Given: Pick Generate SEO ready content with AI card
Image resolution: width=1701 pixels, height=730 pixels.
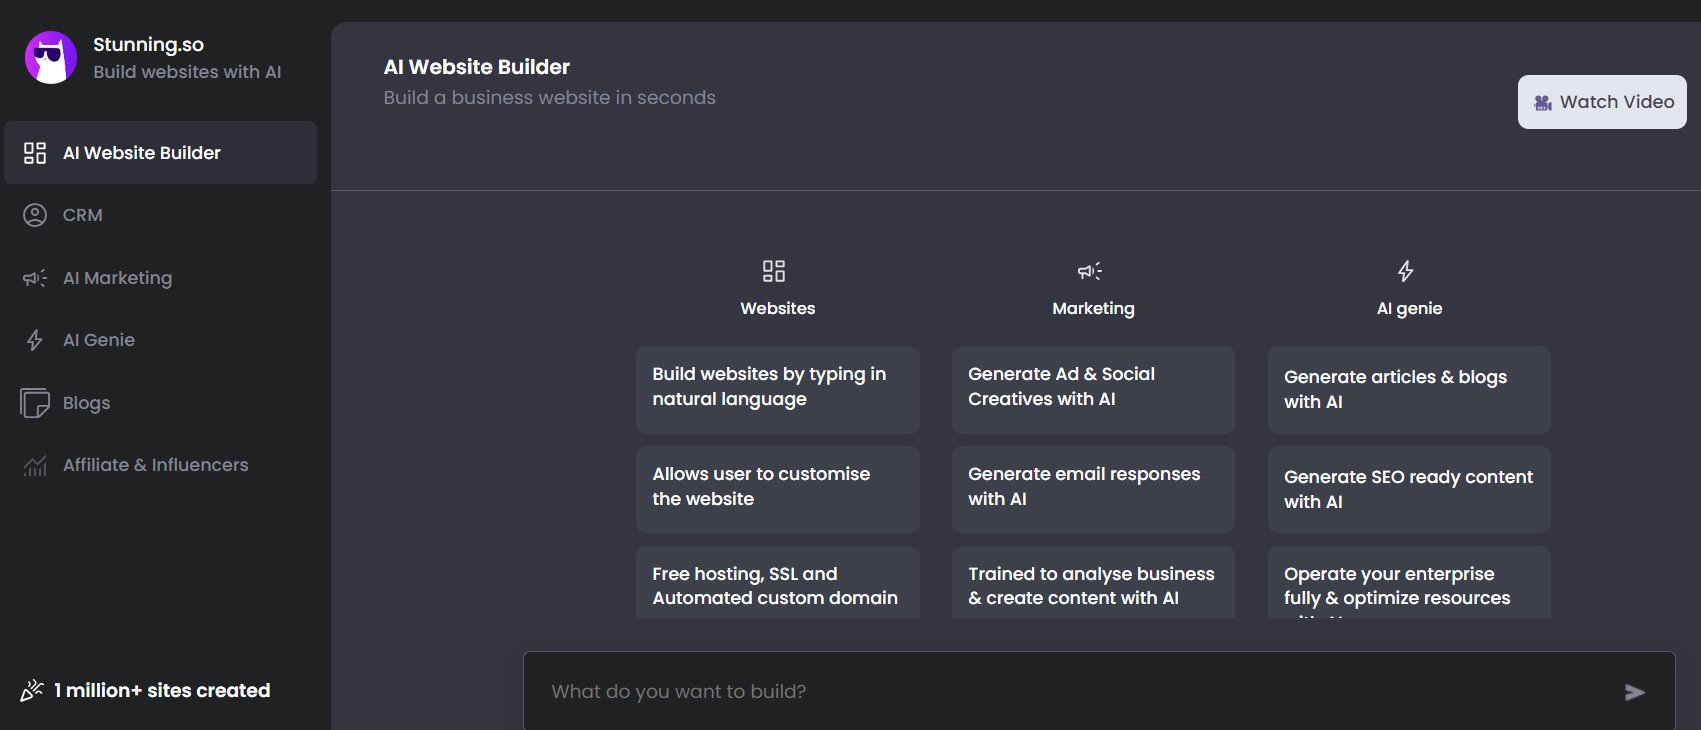Looking at the screenshot, I should [x=1408, y=489].
